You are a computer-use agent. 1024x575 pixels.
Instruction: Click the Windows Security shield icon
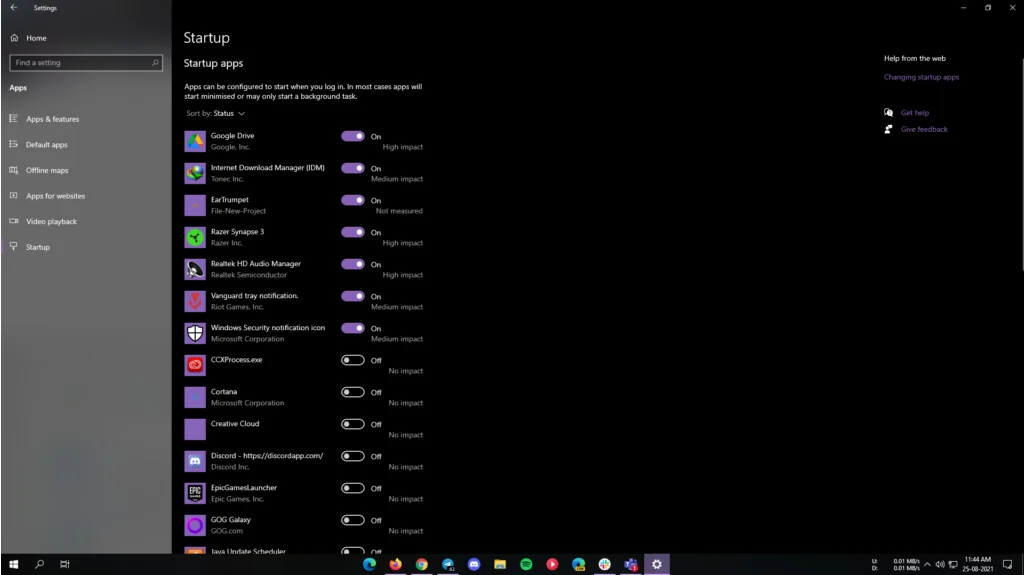click(x=194, y=333)
